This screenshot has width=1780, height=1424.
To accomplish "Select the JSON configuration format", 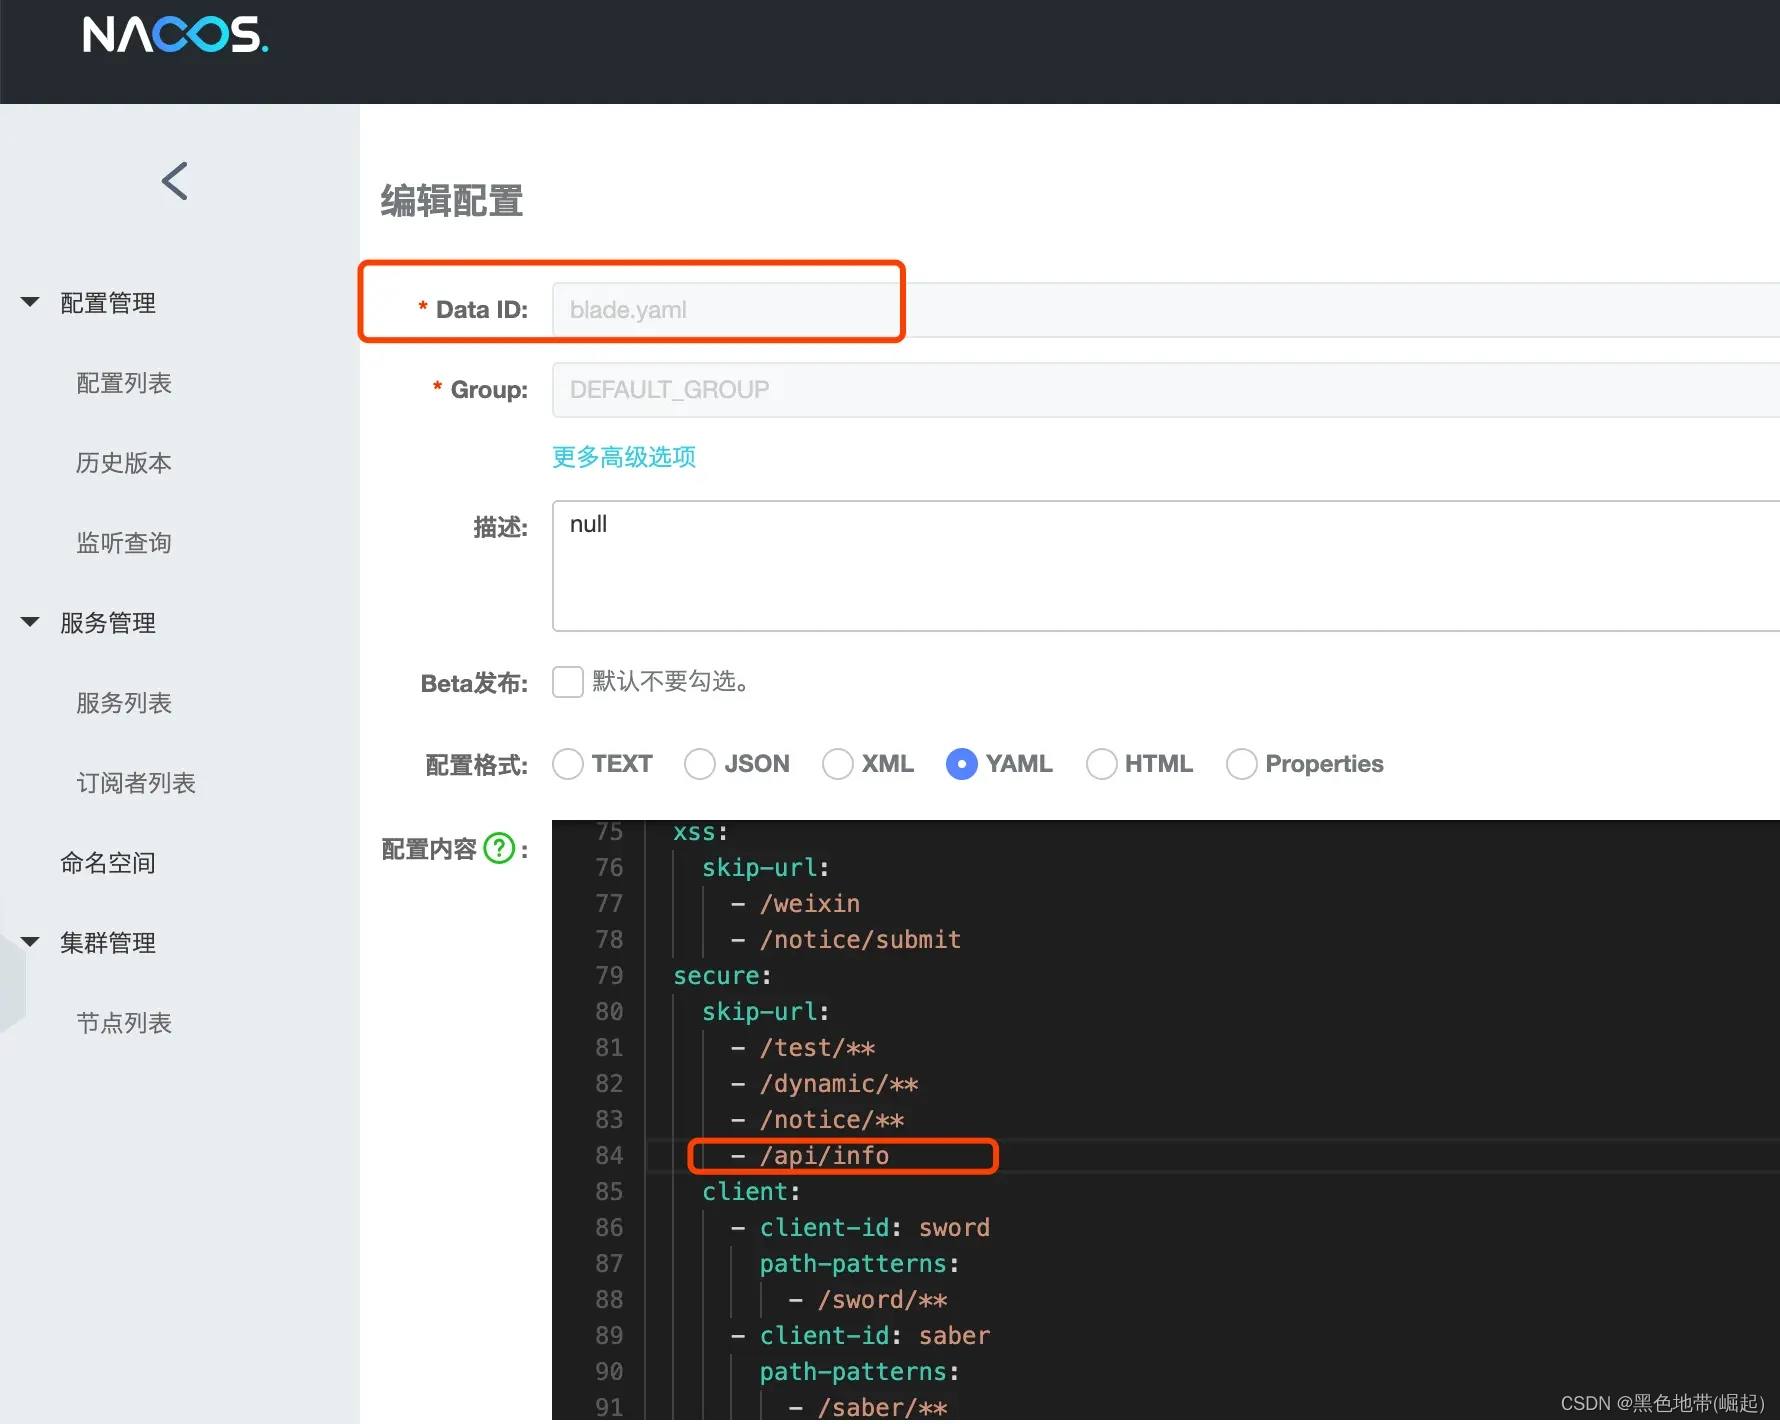I will pyautogui.click(x=700, y=763).
